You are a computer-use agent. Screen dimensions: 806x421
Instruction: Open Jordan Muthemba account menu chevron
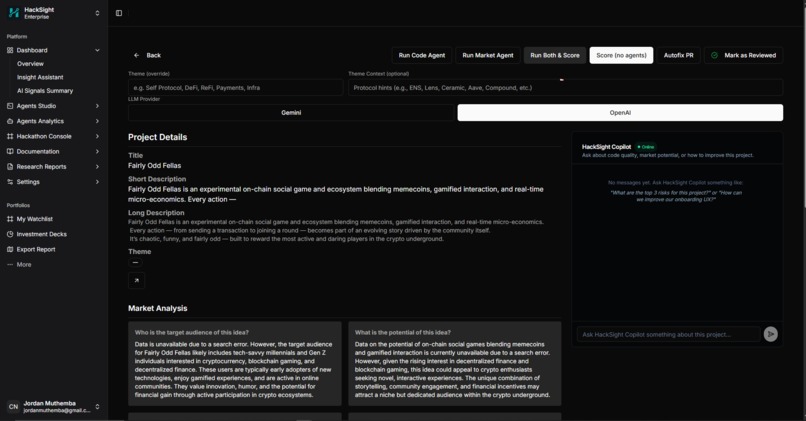click(97, 407)
